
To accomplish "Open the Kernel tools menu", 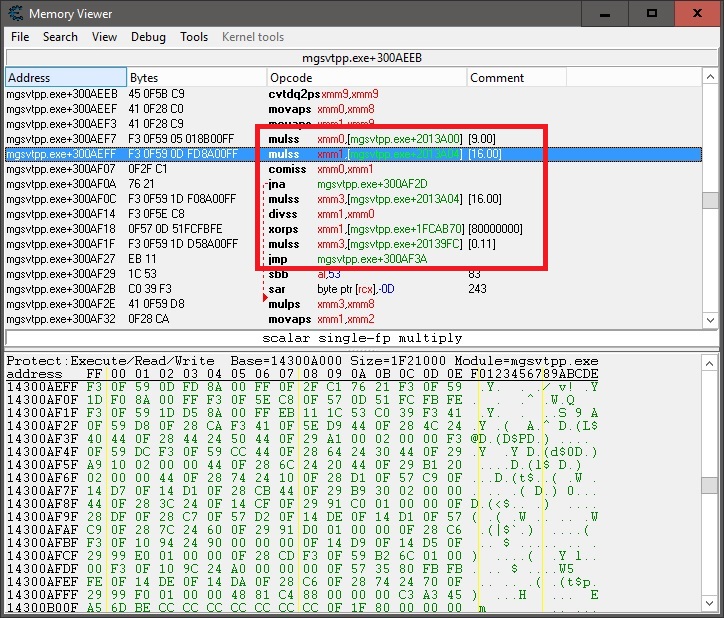I will pyautogui.click(x=253, y=37).
